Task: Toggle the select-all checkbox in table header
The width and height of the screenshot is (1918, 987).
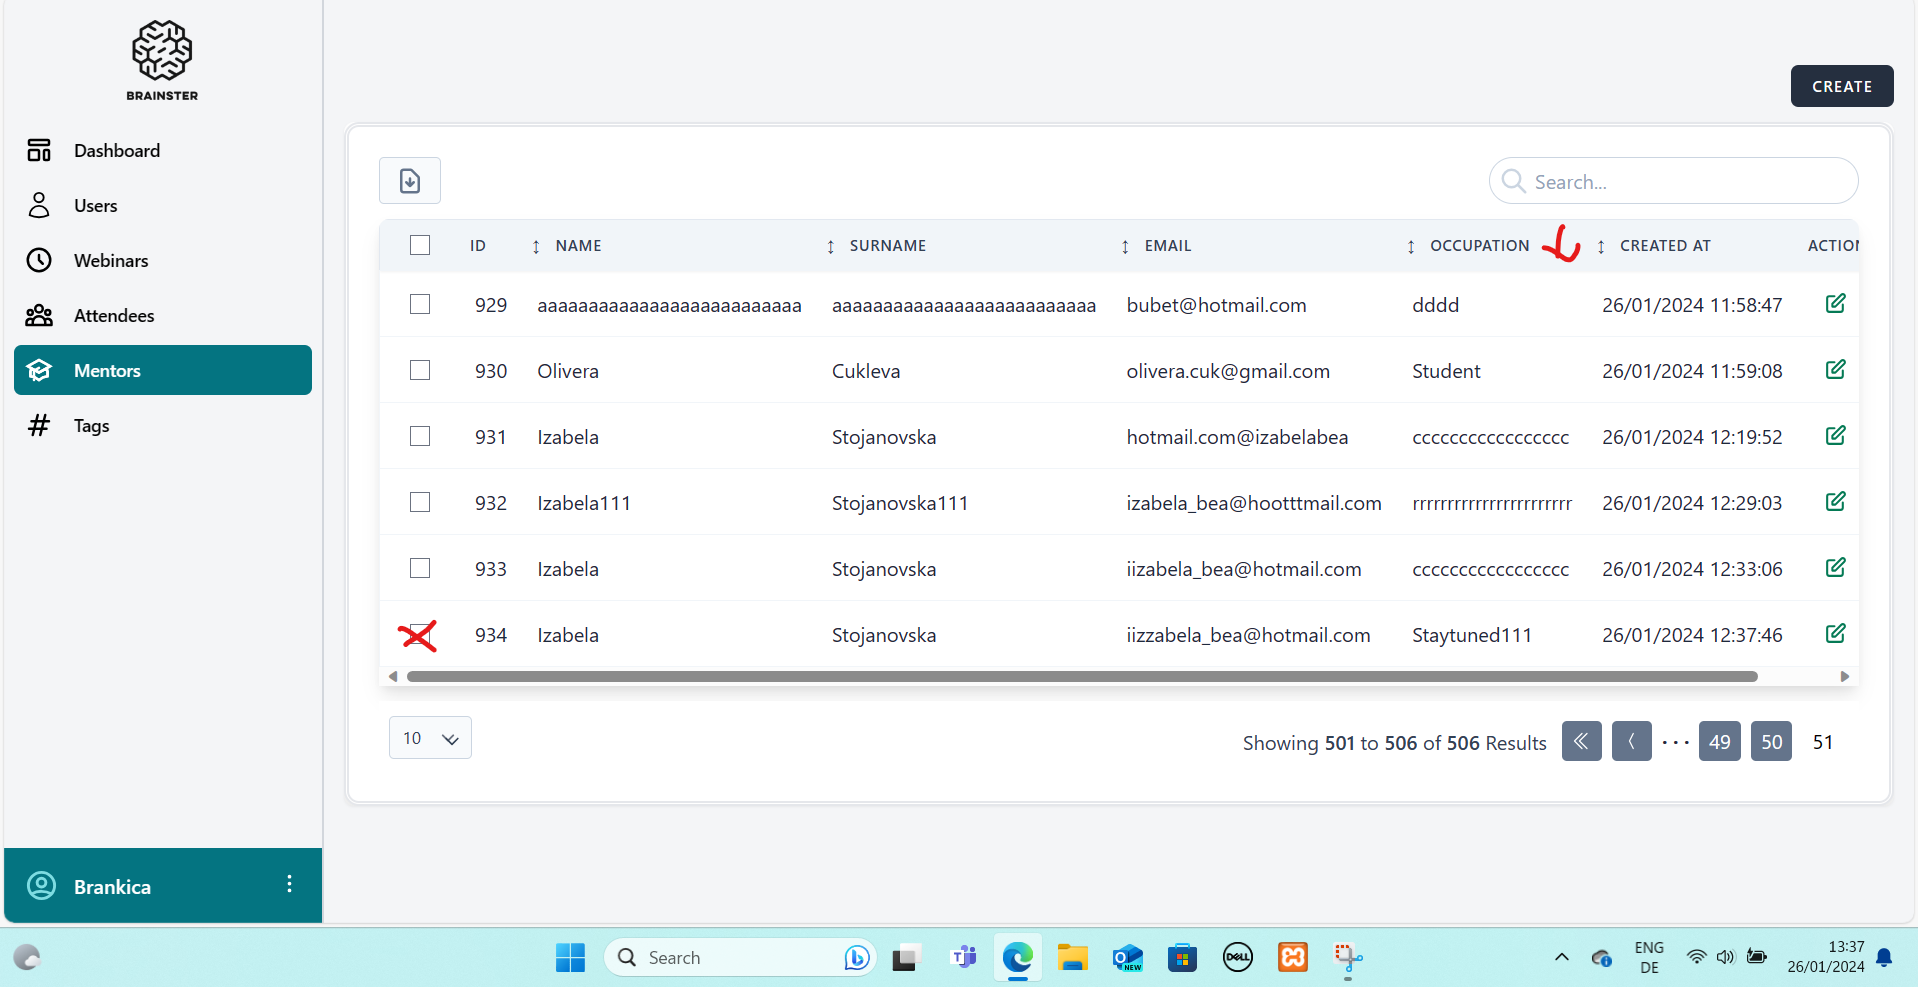Action: tap(420, 245)
